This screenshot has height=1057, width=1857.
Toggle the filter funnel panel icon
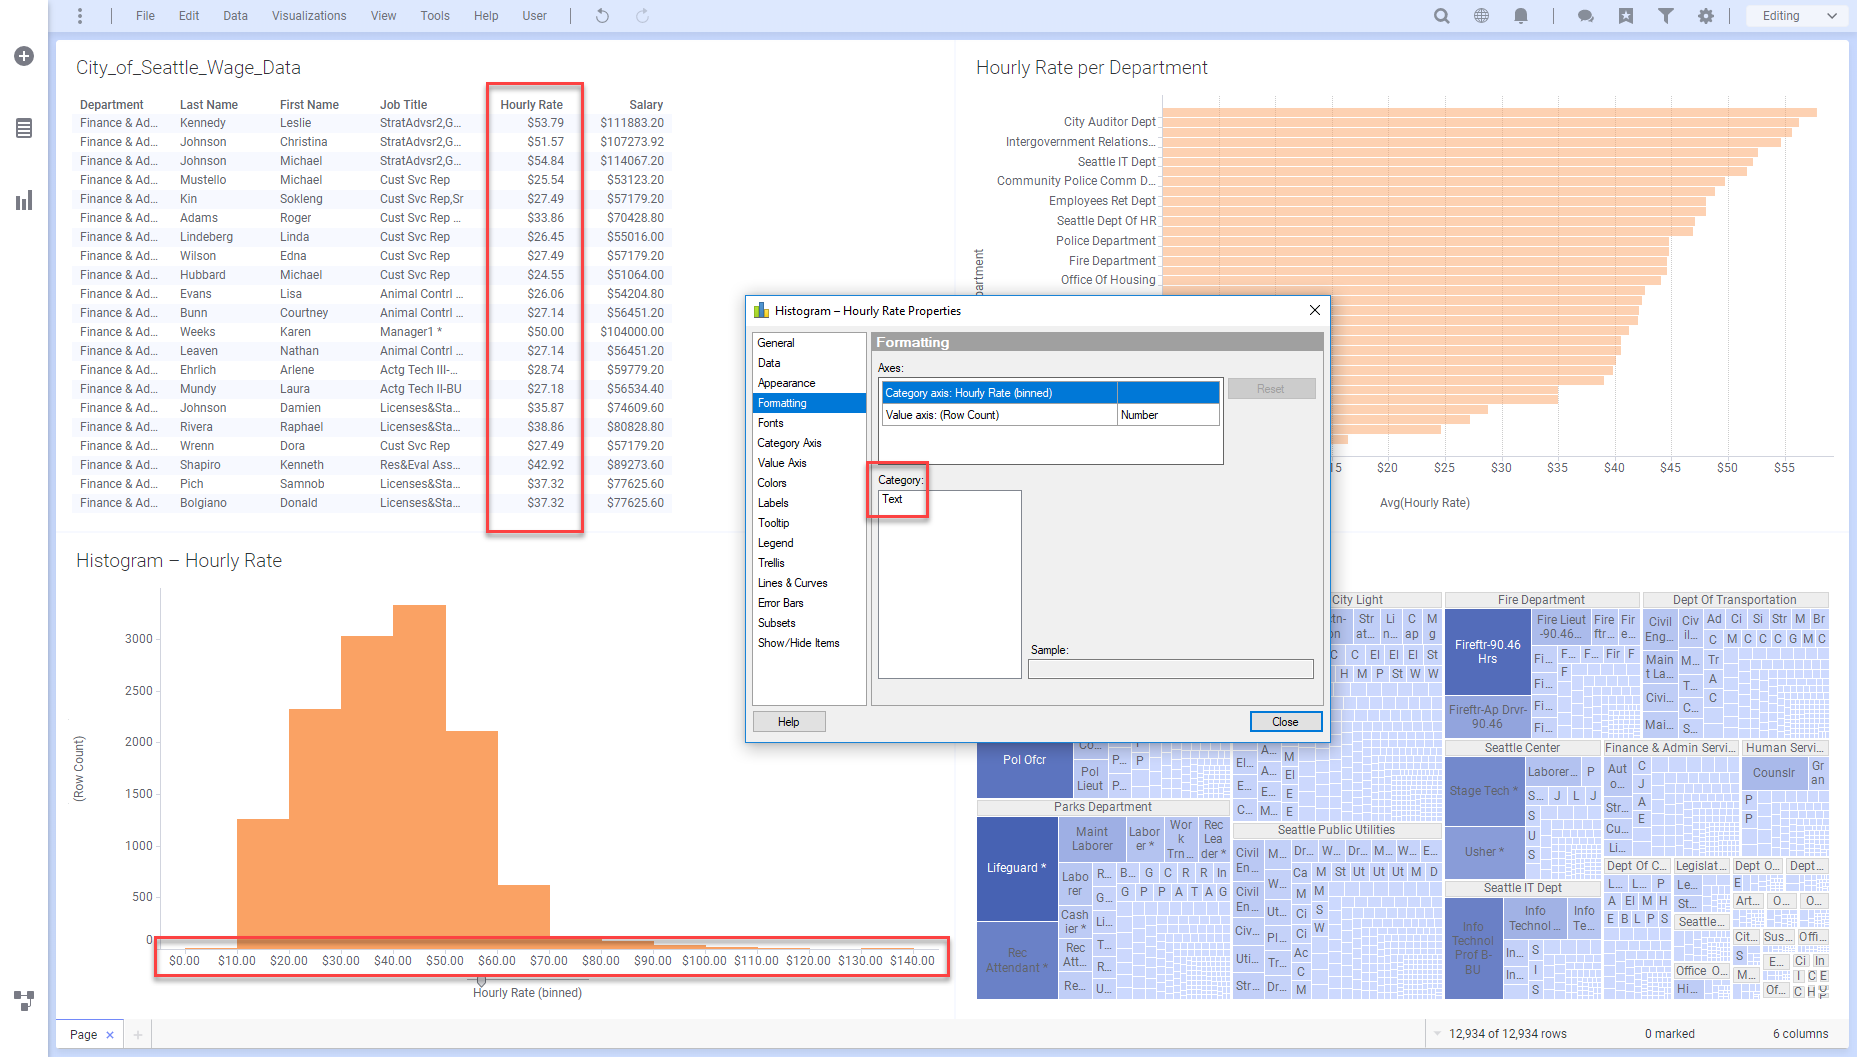click(x=1666, y=16)
